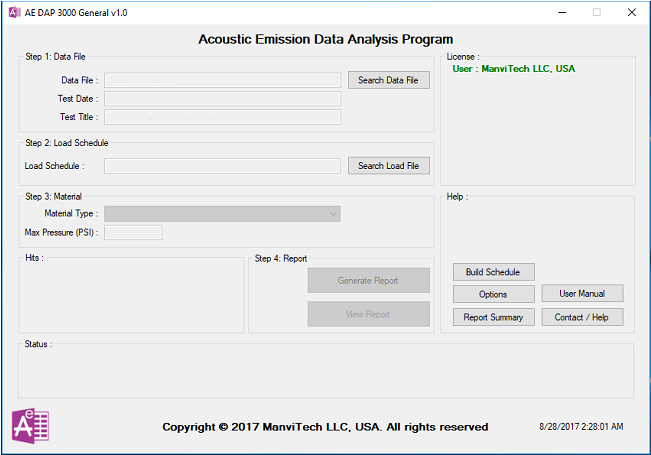Click into the Test Date field

[x=223, y=99]
